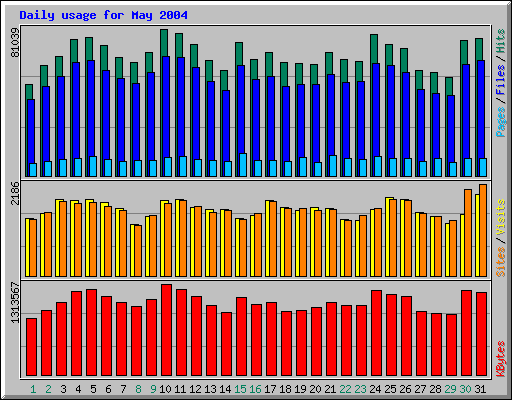Click day label 17 on the x-axis
The width and height of the screenshot is (512, 400).
pyautogui.click(x=270, y=389)
